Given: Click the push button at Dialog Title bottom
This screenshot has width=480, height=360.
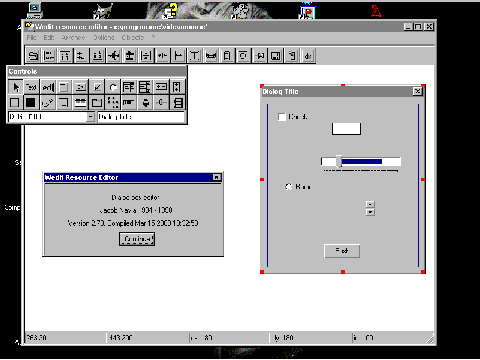Looking at the screenshot, I should pos(342,251).
